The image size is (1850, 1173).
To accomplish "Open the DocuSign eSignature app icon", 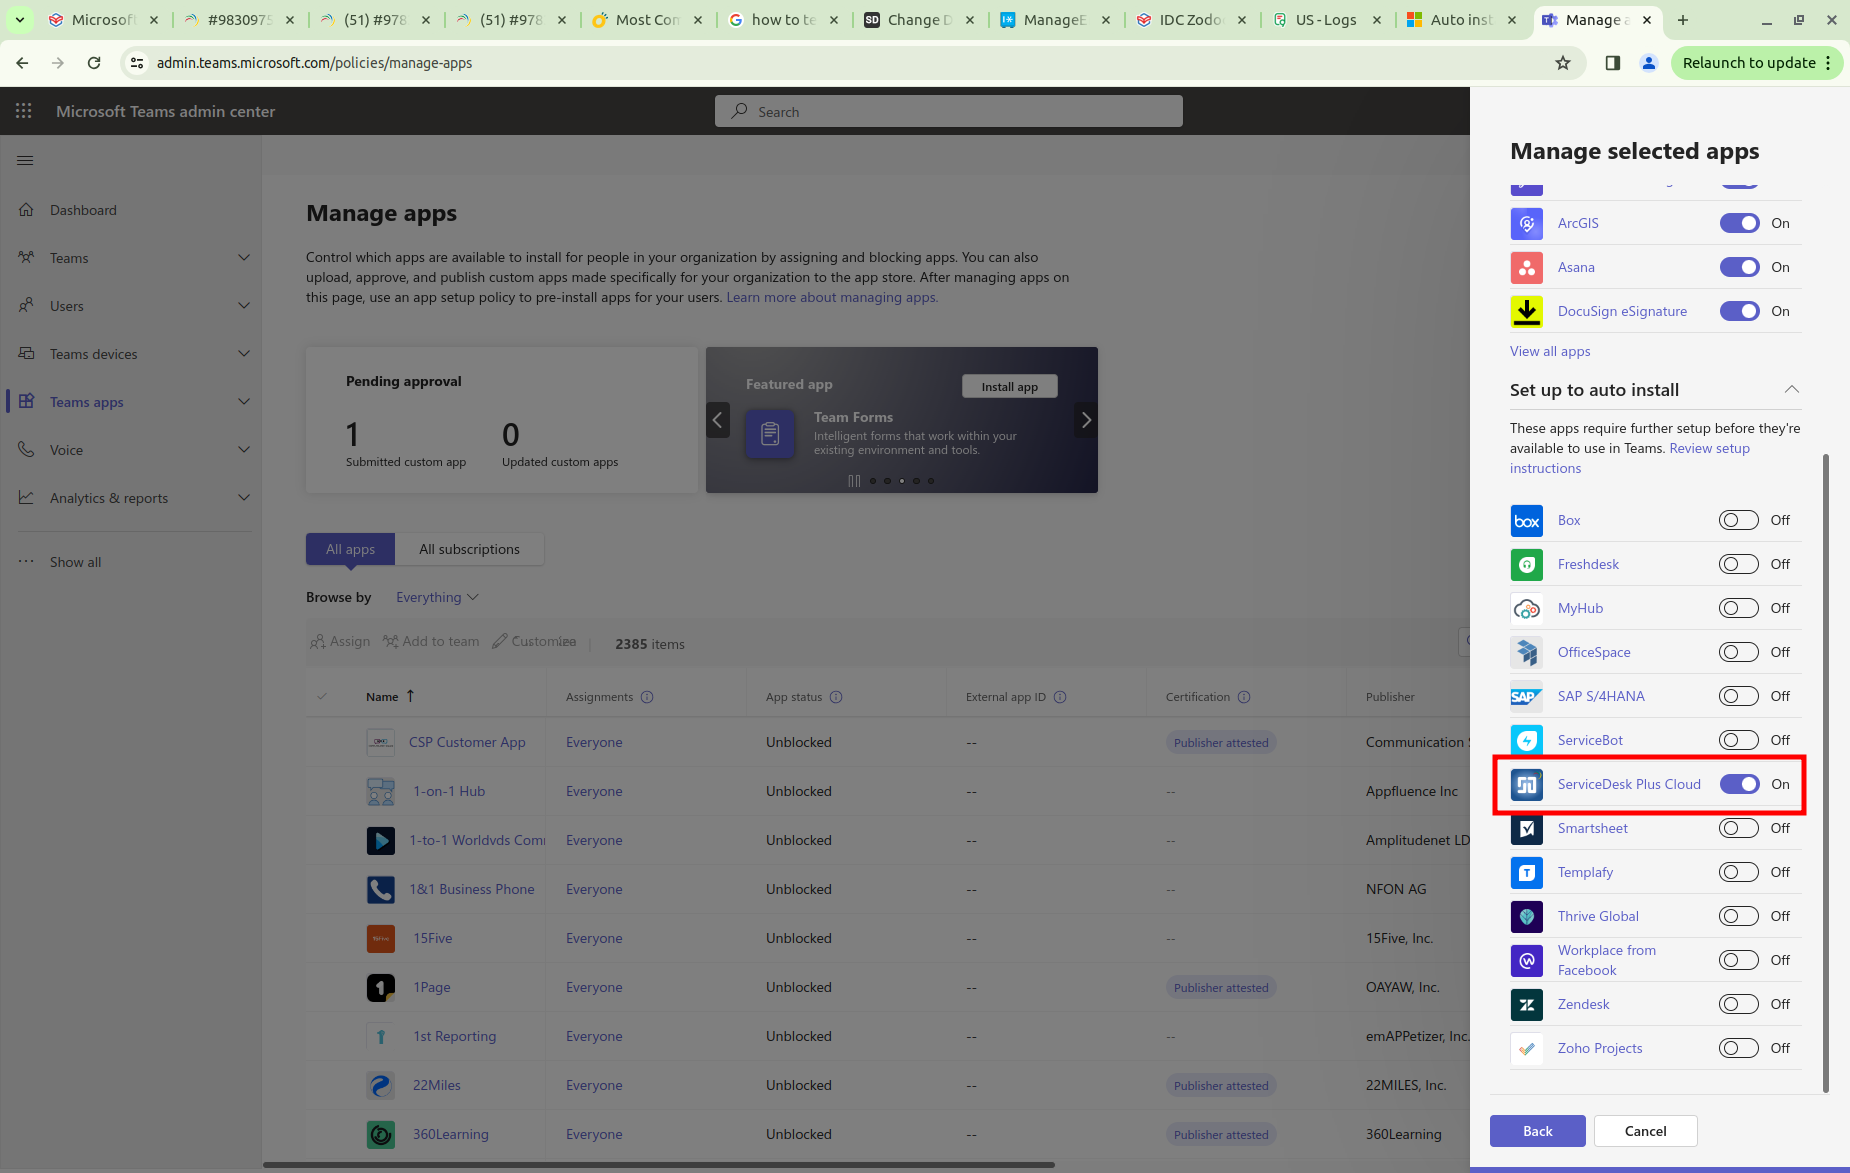I will 1526,311.
